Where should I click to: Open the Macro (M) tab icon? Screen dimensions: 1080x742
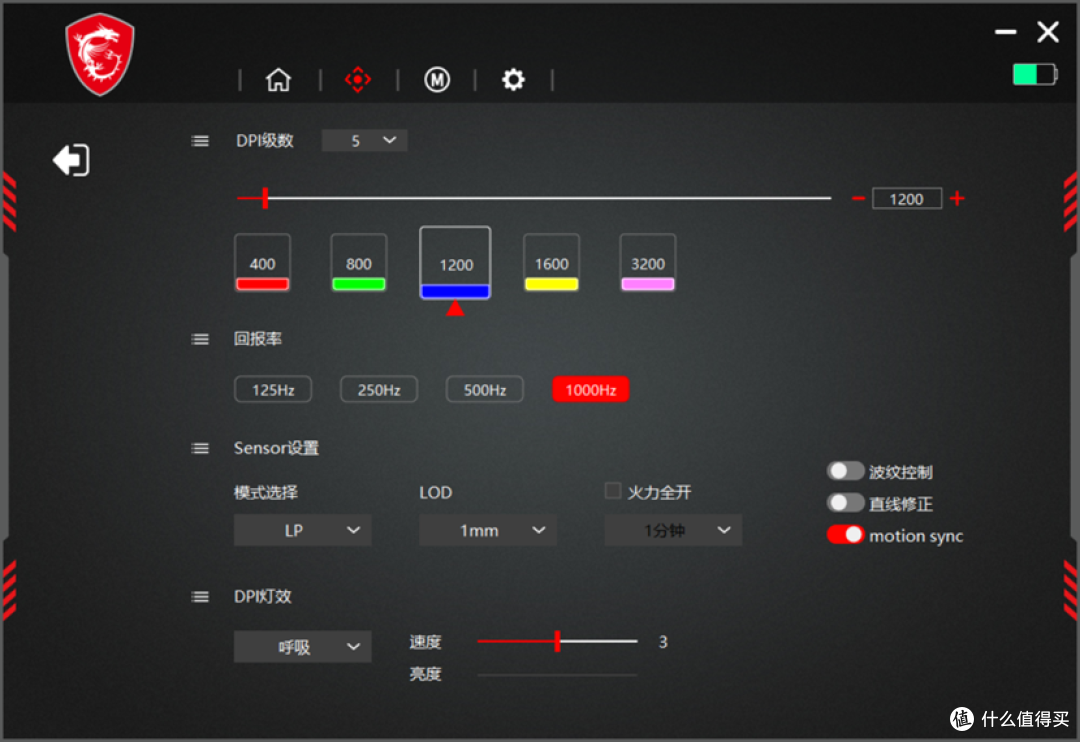pos(437,80)
